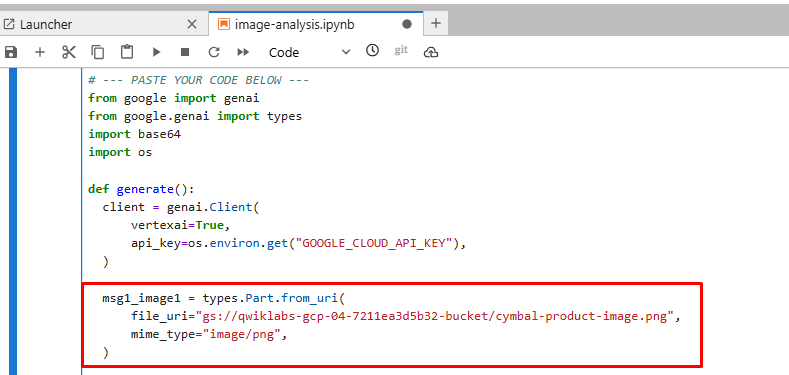Click the git toolbar button

(x=401, y=50)
